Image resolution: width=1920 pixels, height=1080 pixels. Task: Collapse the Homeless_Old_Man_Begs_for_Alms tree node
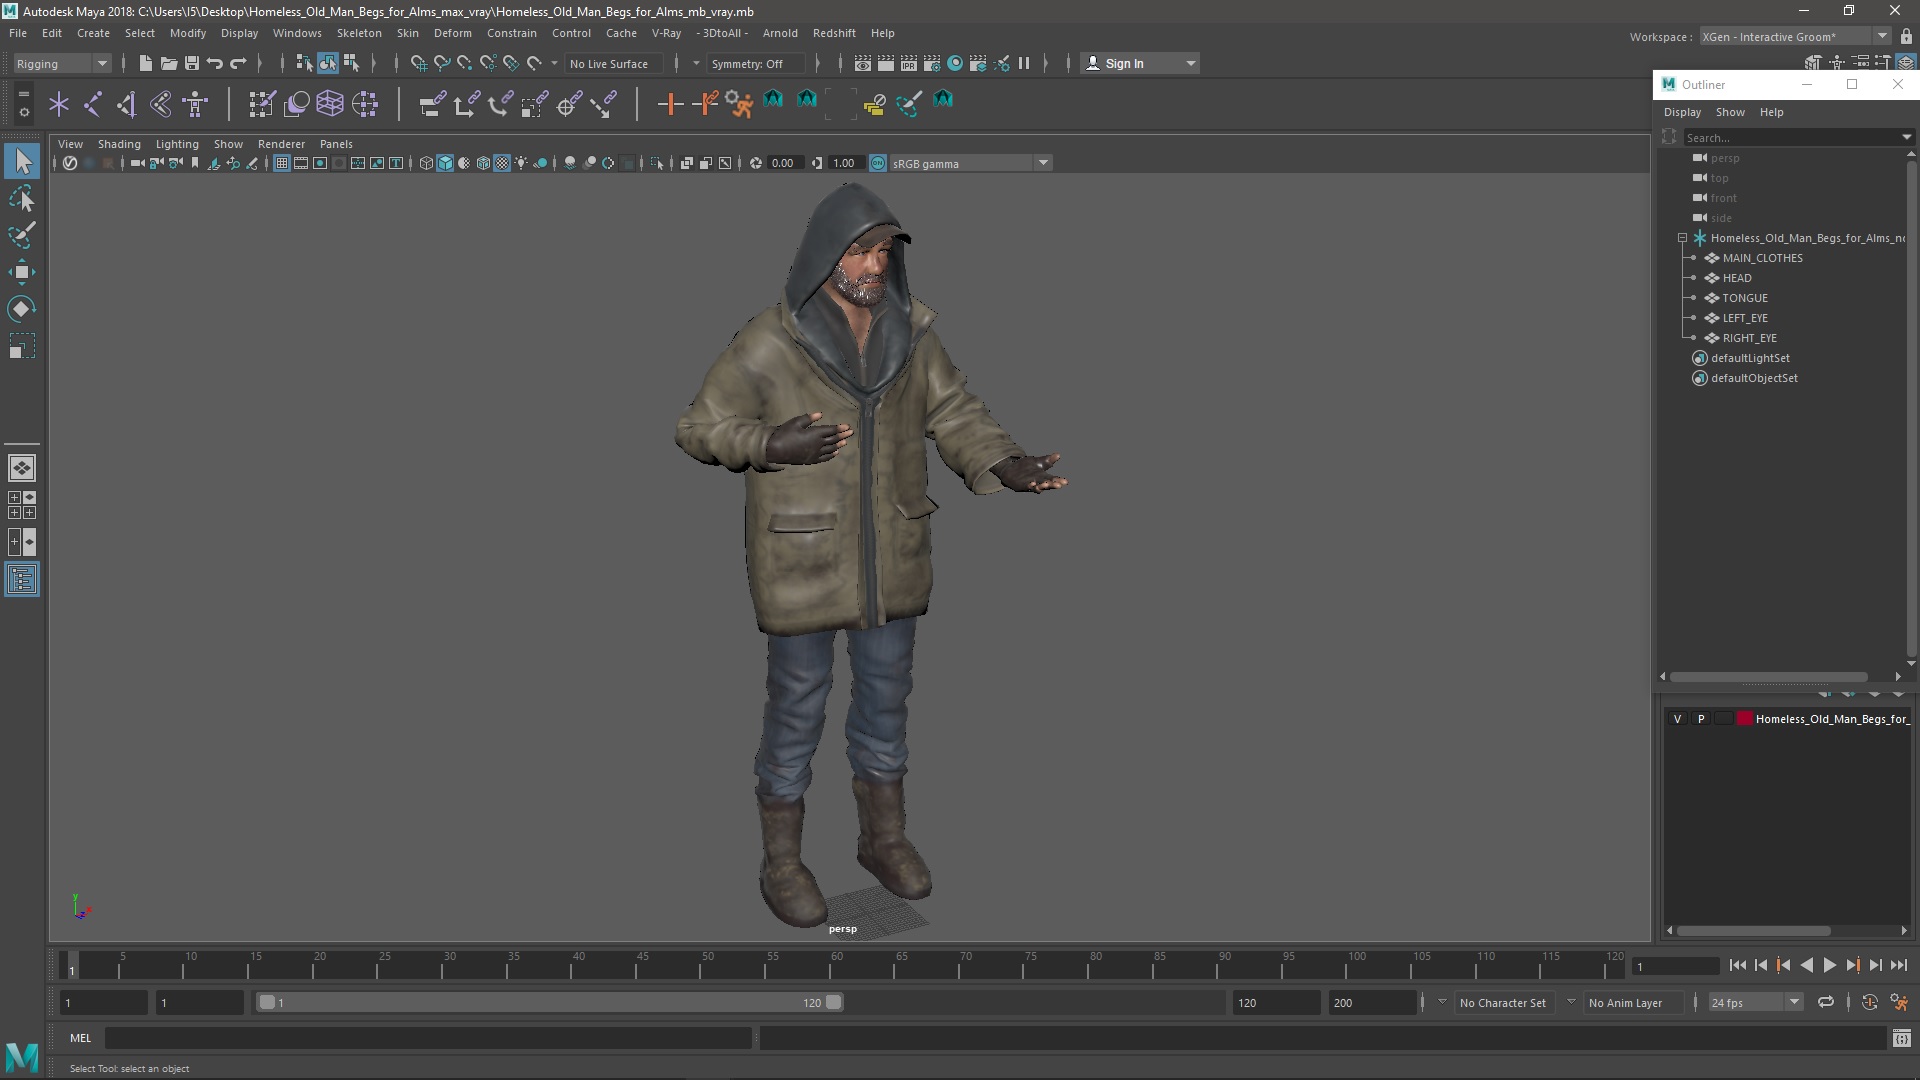[x=1683, y=238]
